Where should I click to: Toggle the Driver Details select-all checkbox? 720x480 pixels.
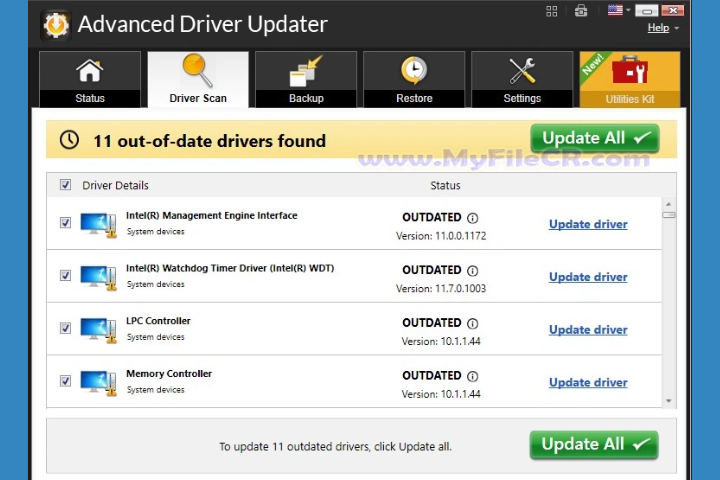click(65, 185)
